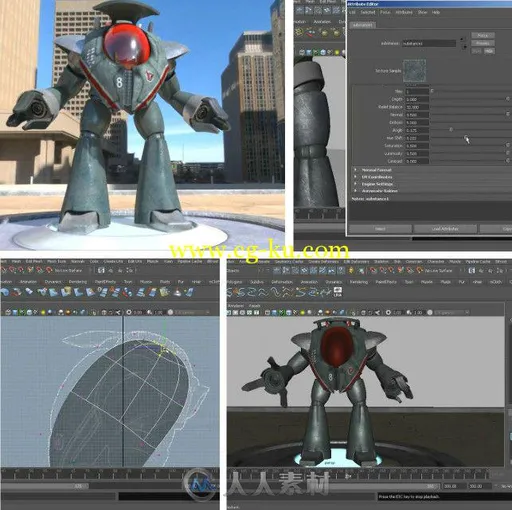Toggle use all lights in robot viewport
This screenshot has width=512, height=510.
pyautogui.click(x=302, y=313)
